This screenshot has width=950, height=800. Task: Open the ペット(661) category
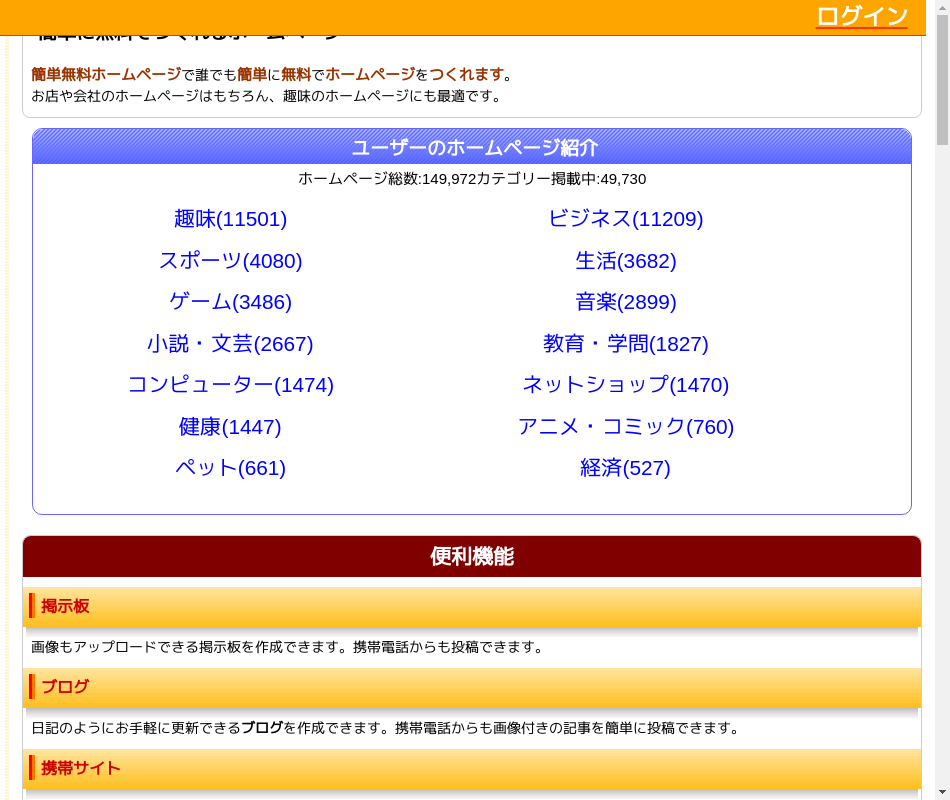[x=230, y=468]
